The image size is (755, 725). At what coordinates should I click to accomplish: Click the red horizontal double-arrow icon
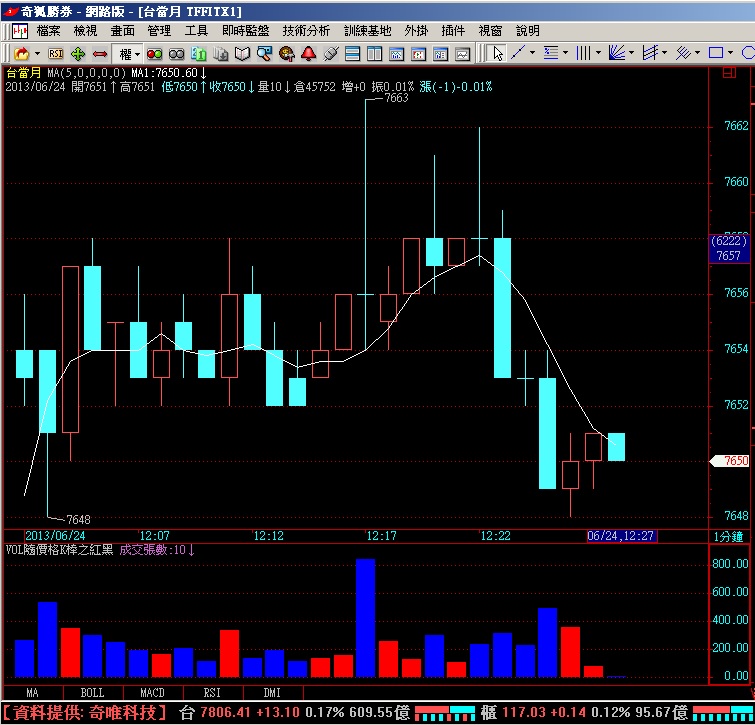(x=99, y=53)
